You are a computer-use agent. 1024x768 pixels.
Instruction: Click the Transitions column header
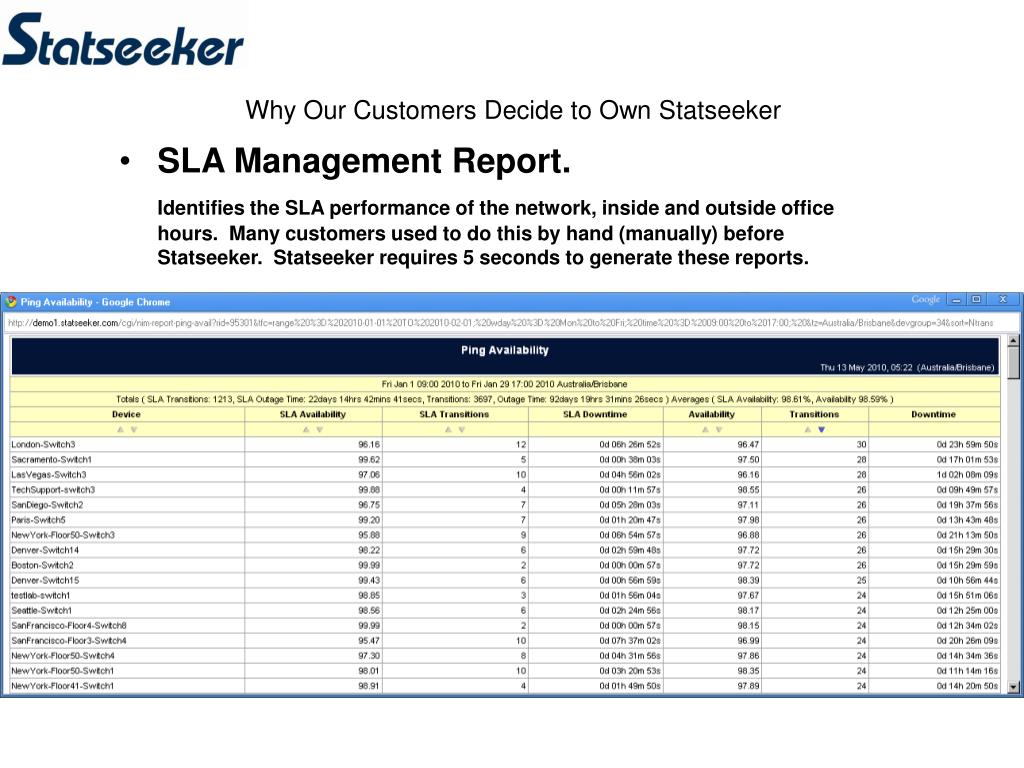click(x=814, y=414)
